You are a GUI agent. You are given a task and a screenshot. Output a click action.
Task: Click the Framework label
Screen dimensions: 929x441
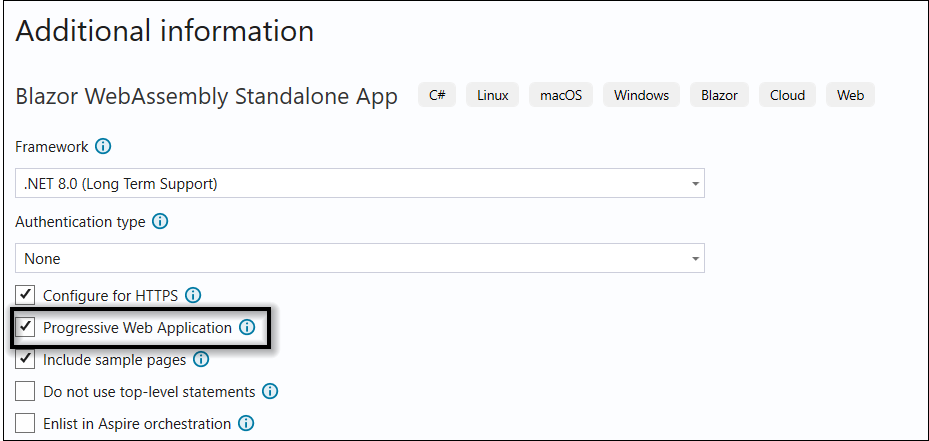(x=52, y=146)
